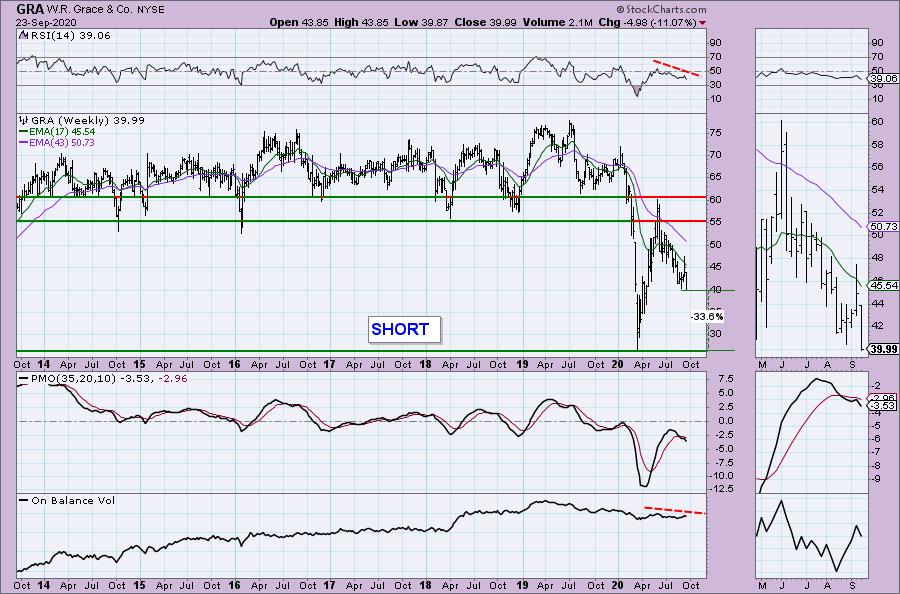900x594 pixels.
Task: Click the Volume 2.1M reading
Action: pyautogui.click(x=557, y=22)
